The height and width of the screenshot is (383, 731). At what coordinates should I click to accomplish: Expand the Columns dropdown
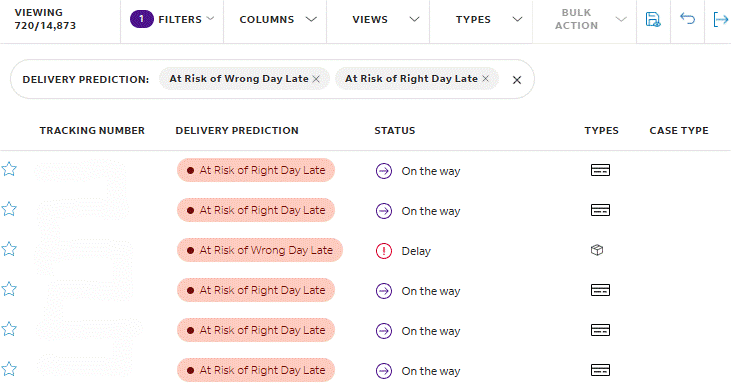pos(278,20)
